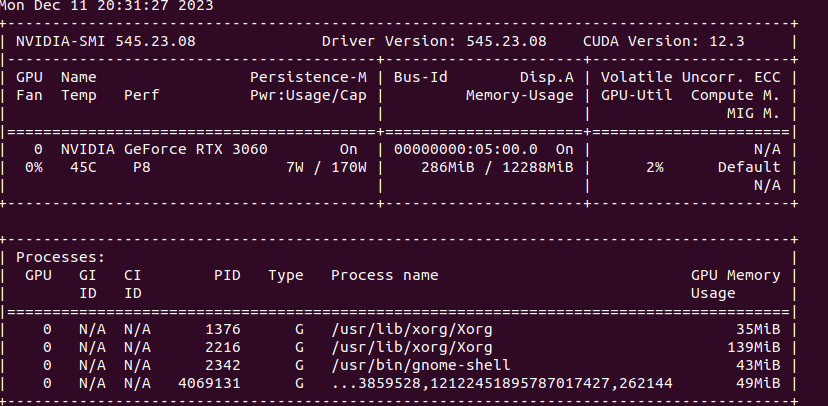The image size is (828, 406).
Task: Click PID 2216 in the process list
Action: (222, 347)
